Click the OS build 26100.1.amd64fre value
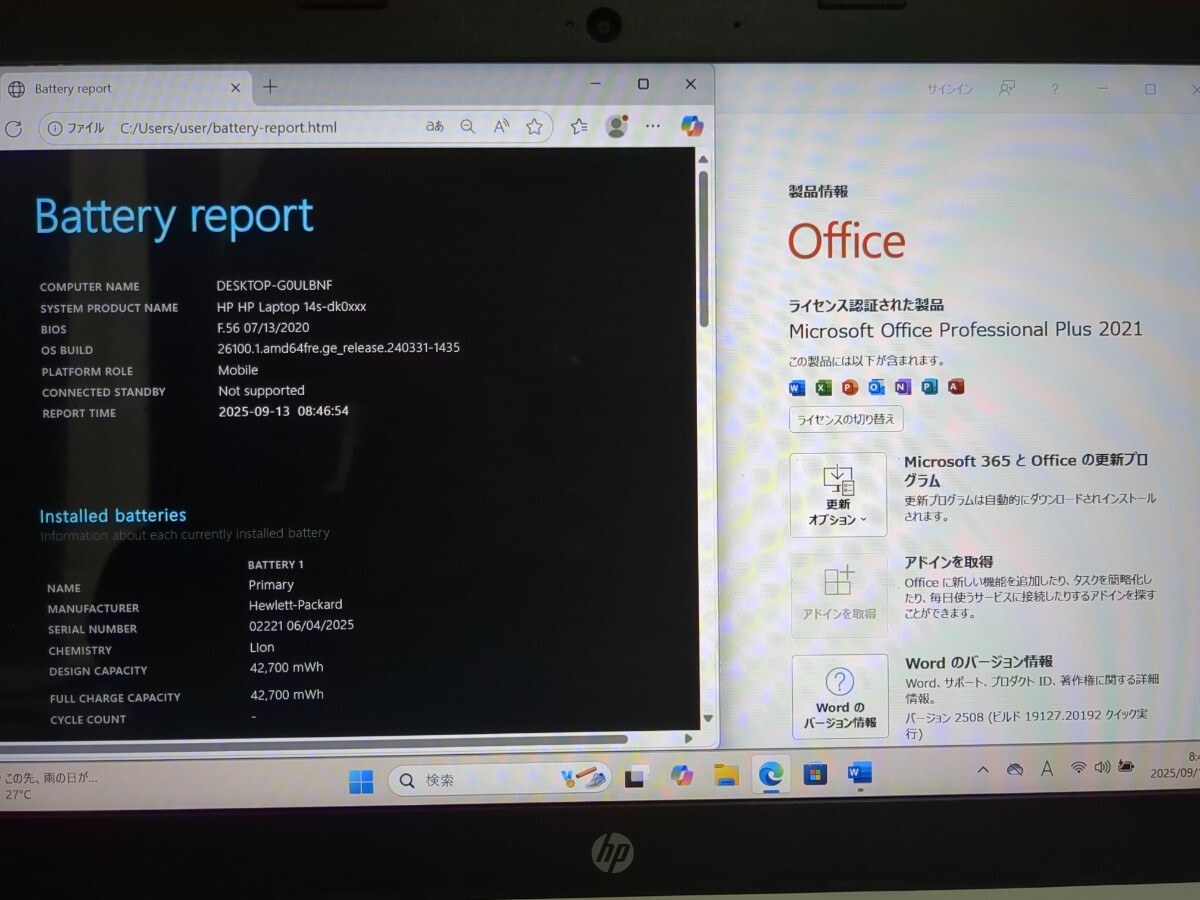This screenshot has height=900, width=1200. coord(339,348)
